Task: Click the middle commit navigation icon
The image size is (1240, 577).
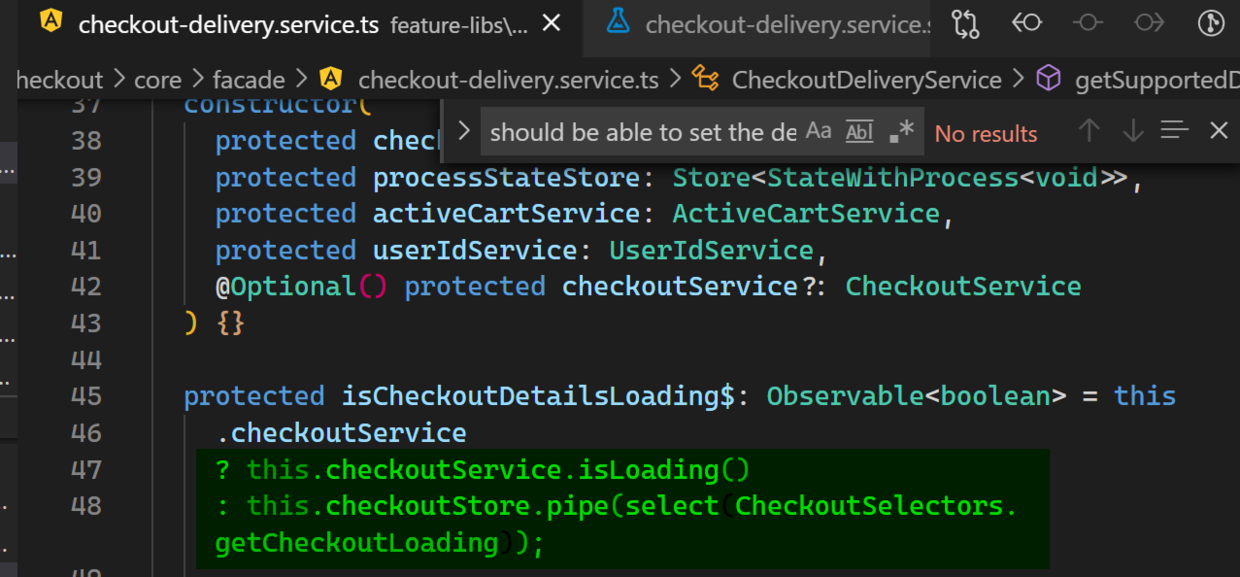Action: [1088, 23]
